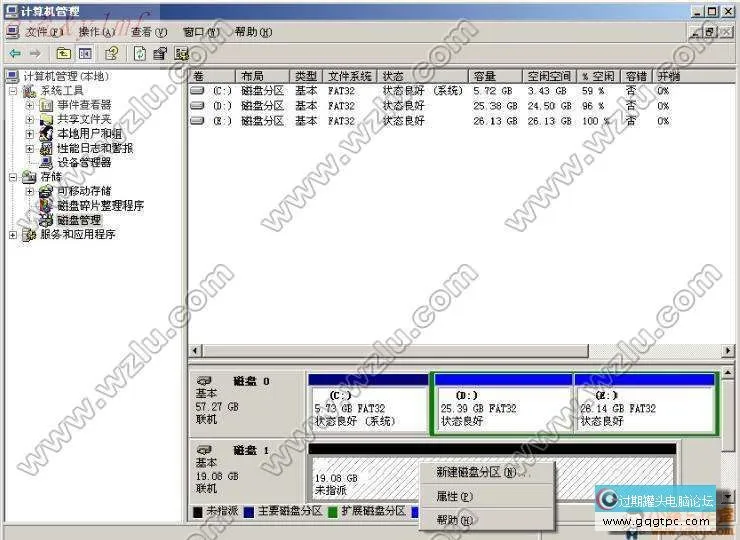
Task: Click the E: volume drive icon
Action: [197, 120]
